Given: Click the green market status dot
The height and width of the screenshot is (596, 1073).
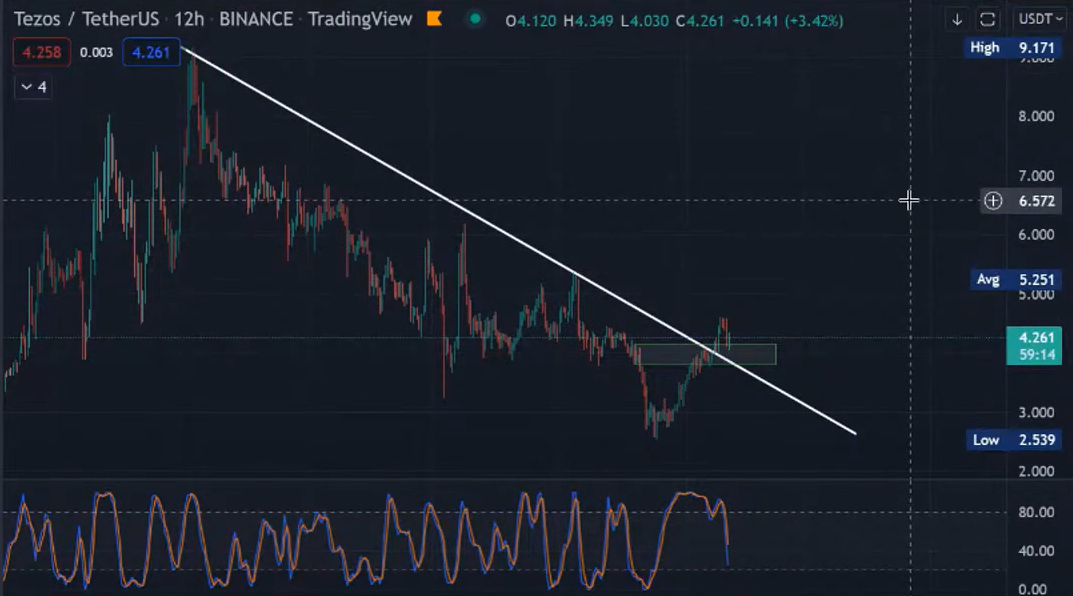Looking at the screenshot, I should [x=475, y=19].
